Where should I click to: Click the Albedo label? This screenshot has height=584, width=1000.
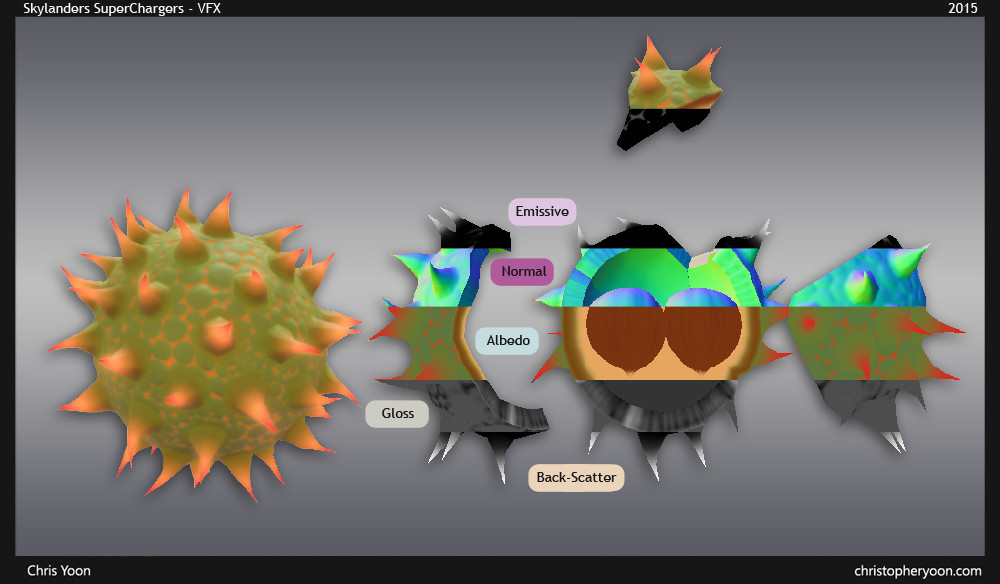coord(508,340)
